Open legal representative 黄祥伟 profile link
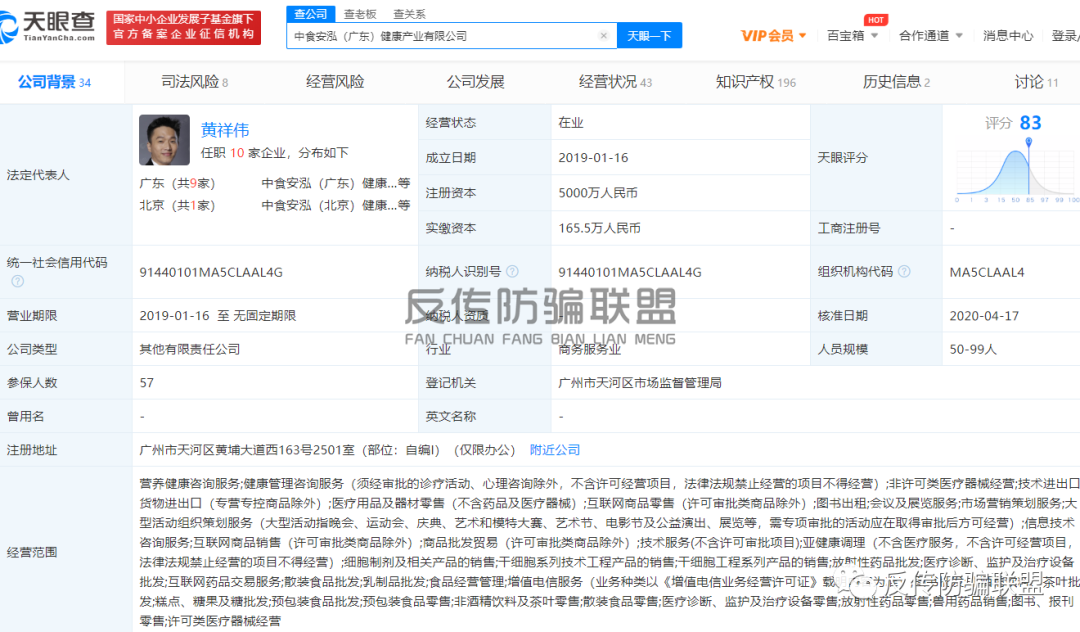The width and height of the screenshot is (1080, 632). coord(225,129)
